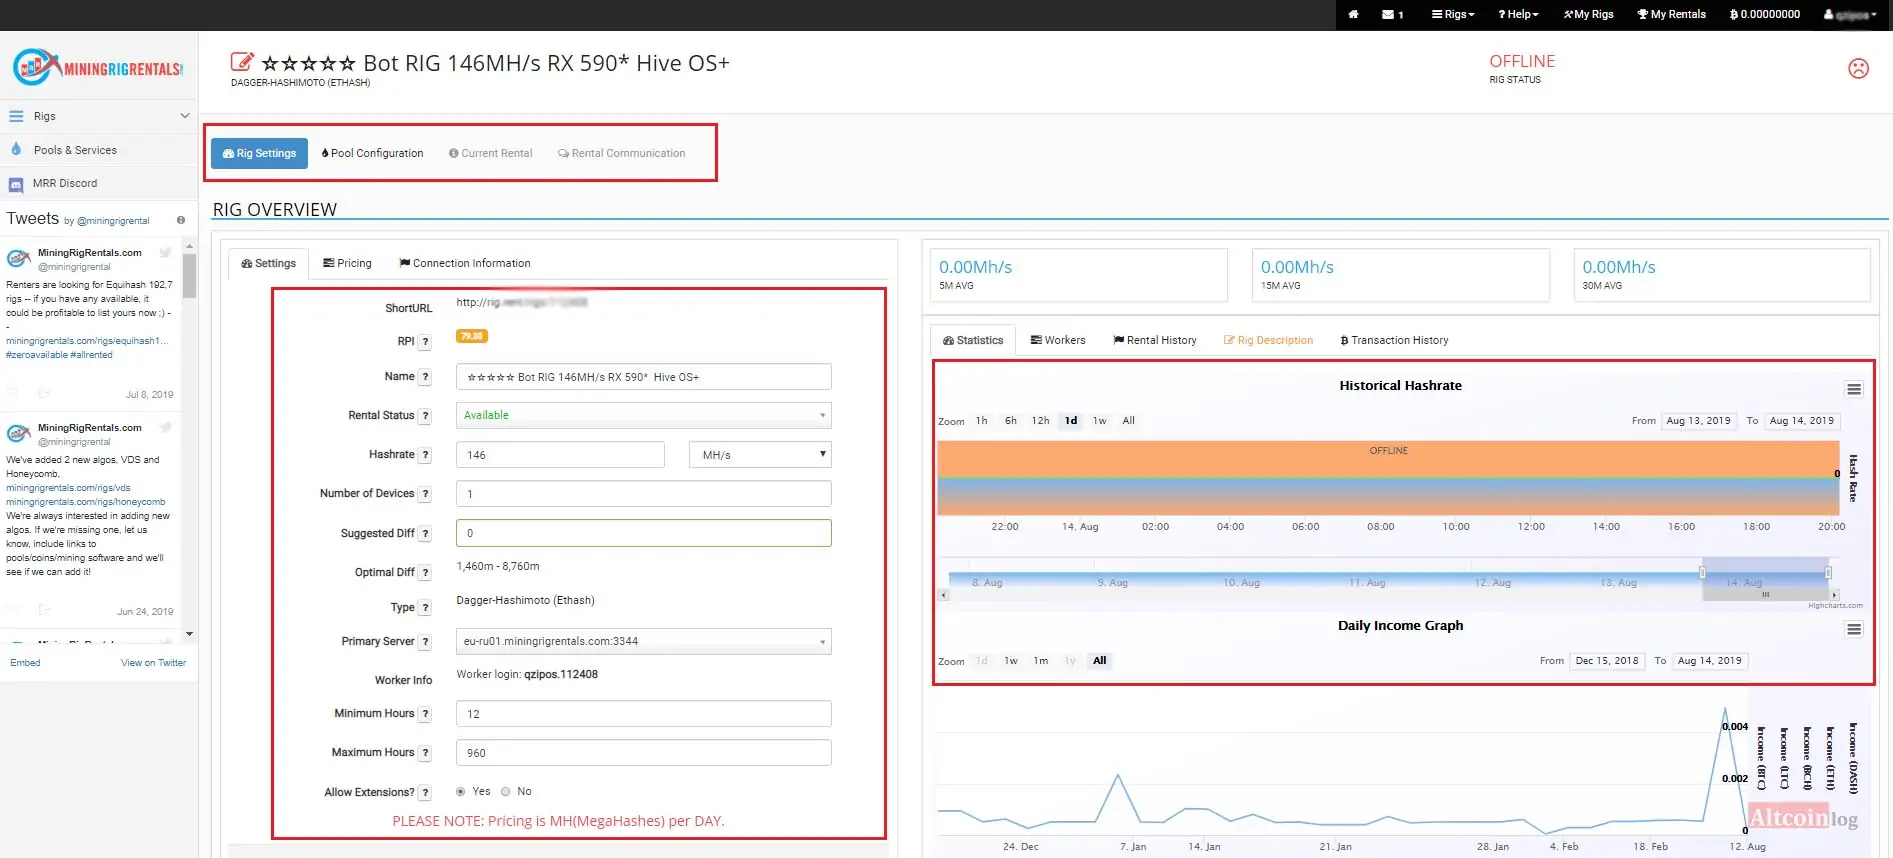The image size is (1893, 858).
Task: Open the Rental History tab
Action: point(1155,340)
